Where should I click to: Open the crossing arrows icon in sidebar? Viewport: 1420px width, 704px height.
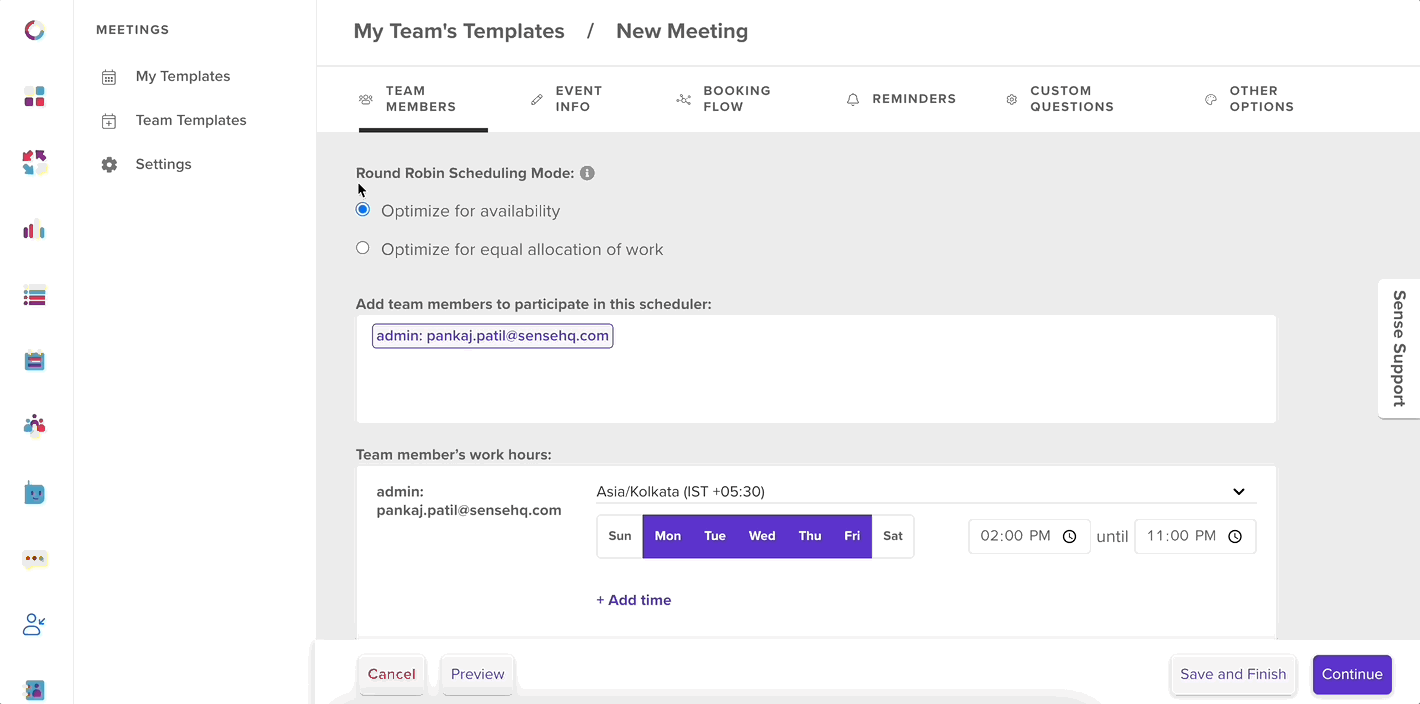(x=34, y=162)
